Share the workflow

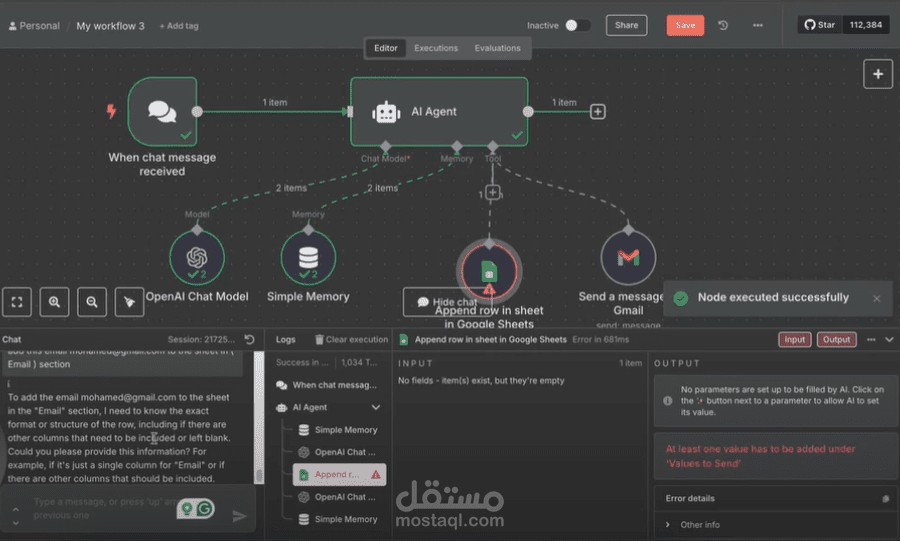[626, 25]
